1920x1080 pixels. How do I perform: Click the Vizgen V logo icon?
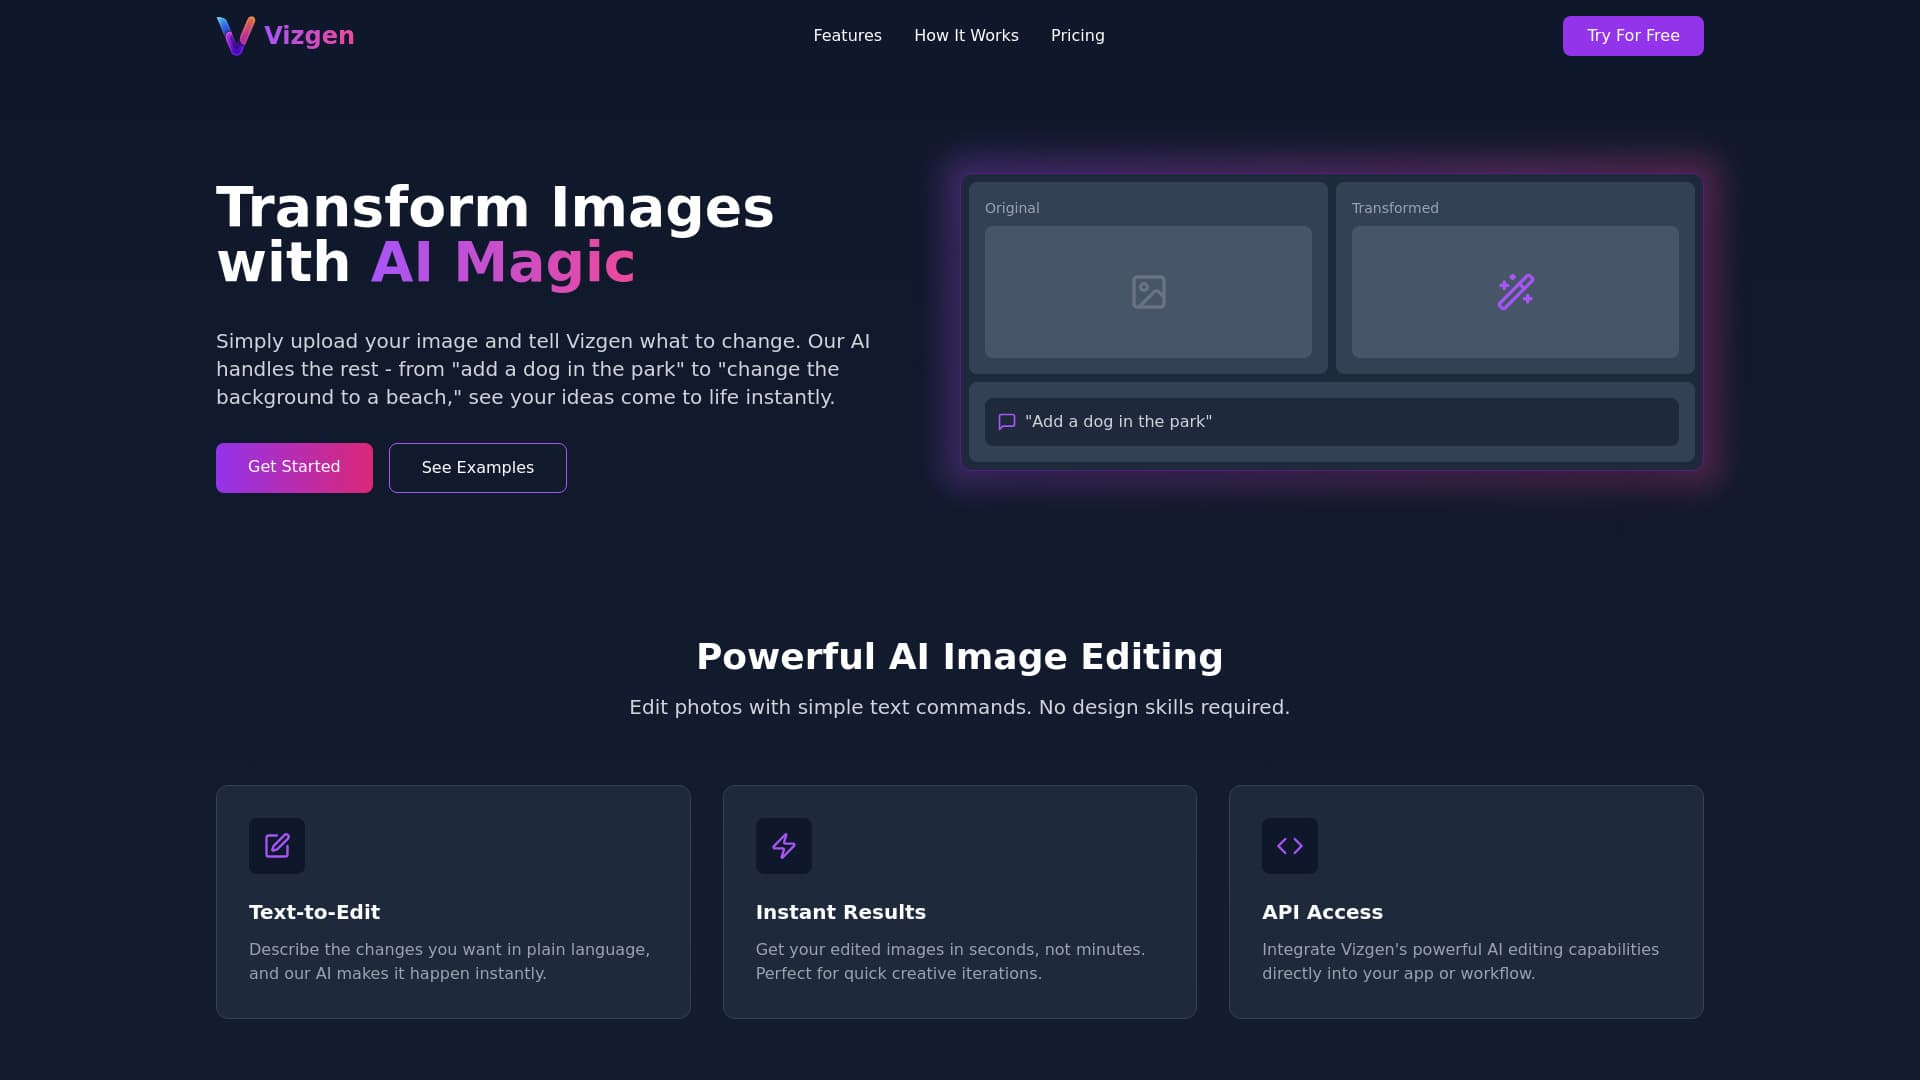[x=236, y=36]
